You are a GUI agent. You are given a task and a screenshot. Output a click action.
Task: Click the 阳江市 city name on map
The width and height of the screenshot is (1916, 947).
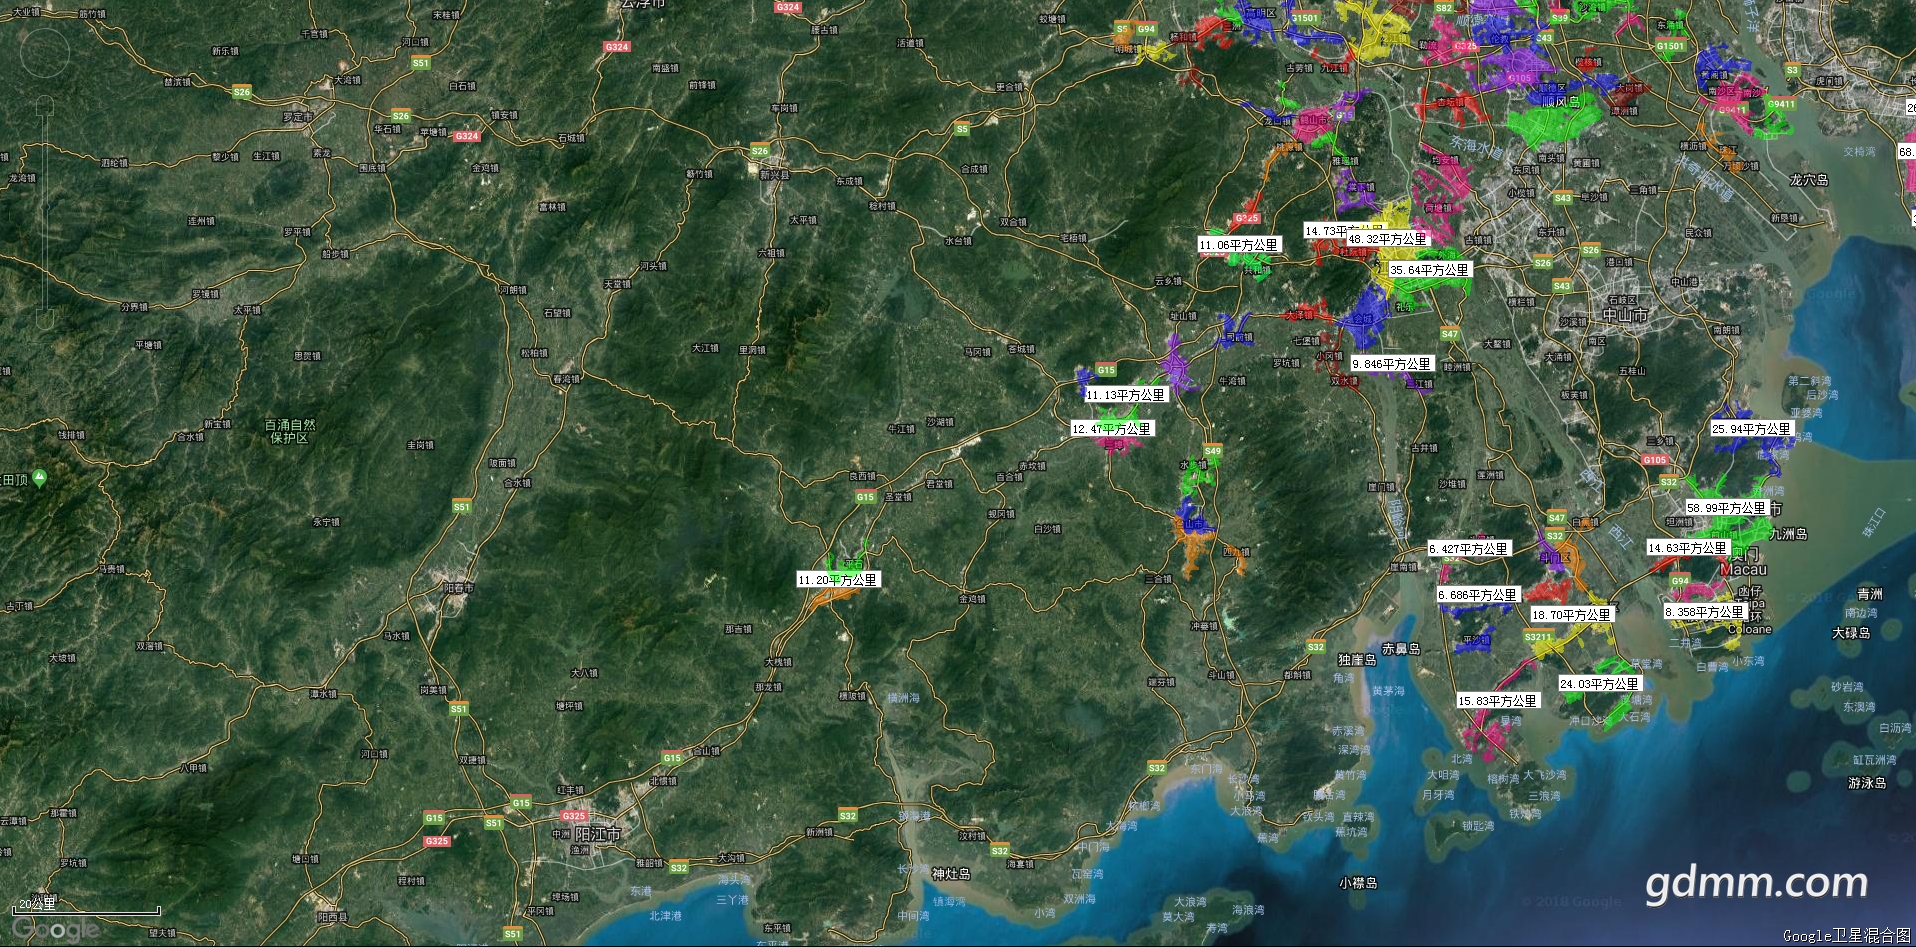click(598, 834)
